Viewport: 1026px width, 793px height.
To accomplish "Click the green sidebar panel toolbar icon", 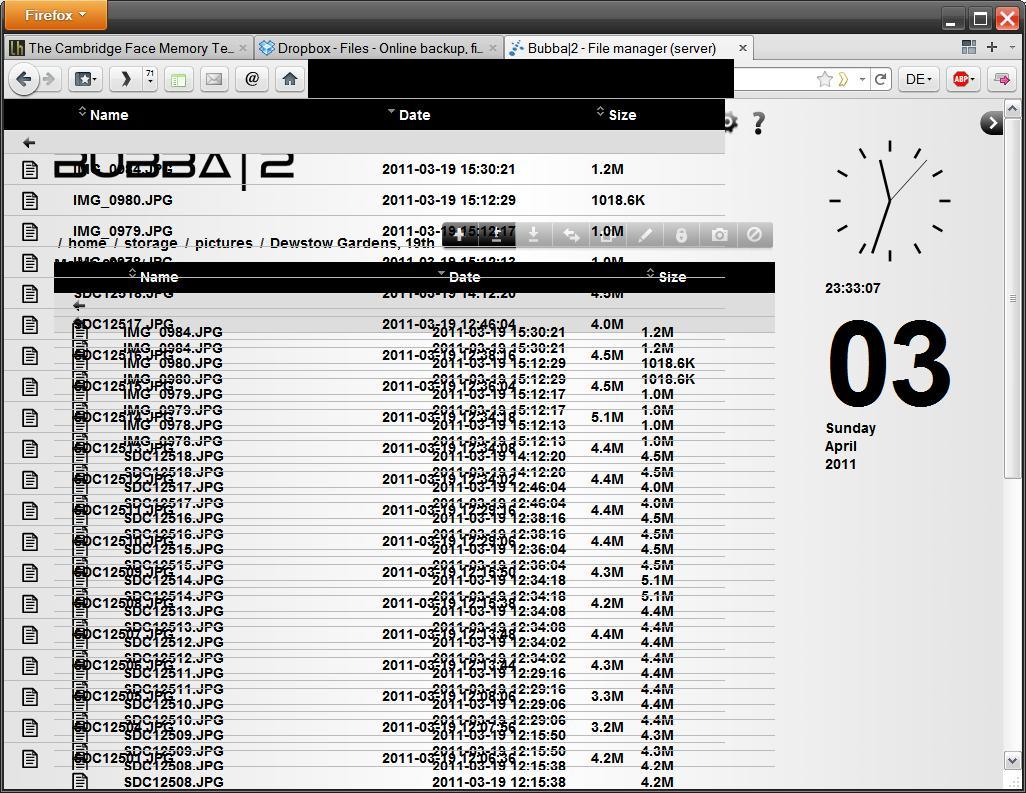I will [179, 80].
